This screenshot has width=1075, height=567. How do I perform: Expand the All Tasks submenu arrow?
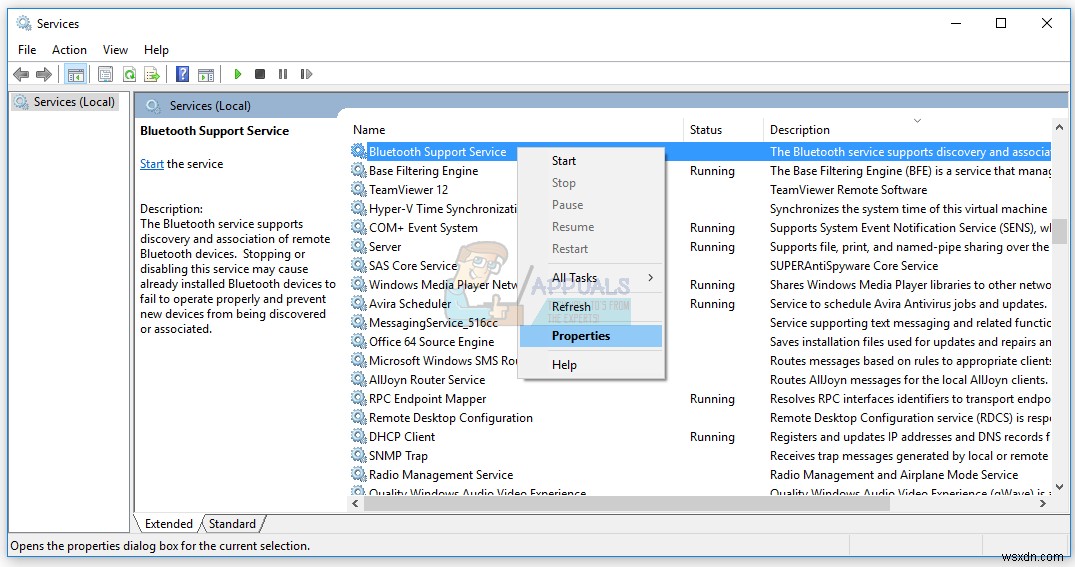coord(650,278)
